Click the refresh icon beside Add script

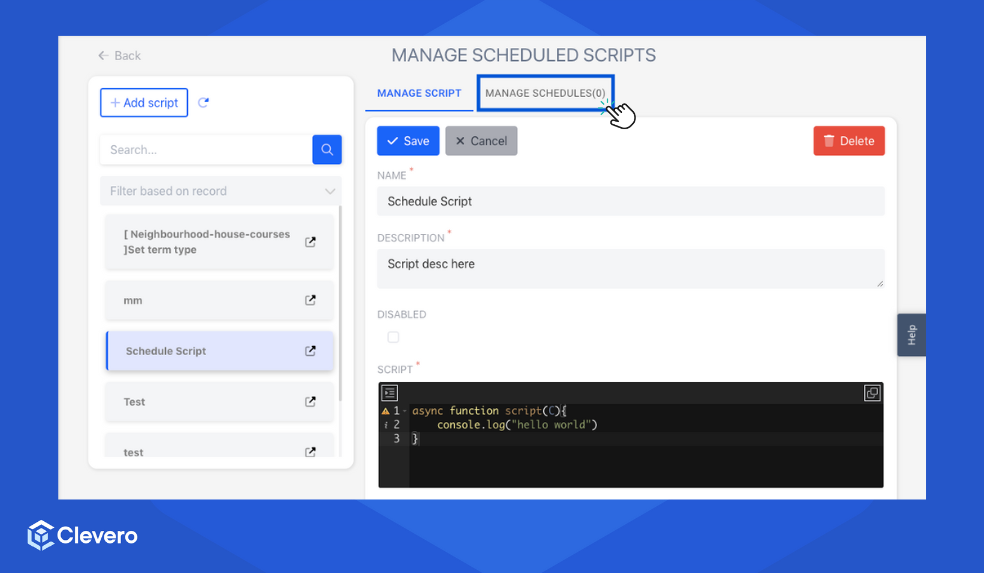pos(203,102)
